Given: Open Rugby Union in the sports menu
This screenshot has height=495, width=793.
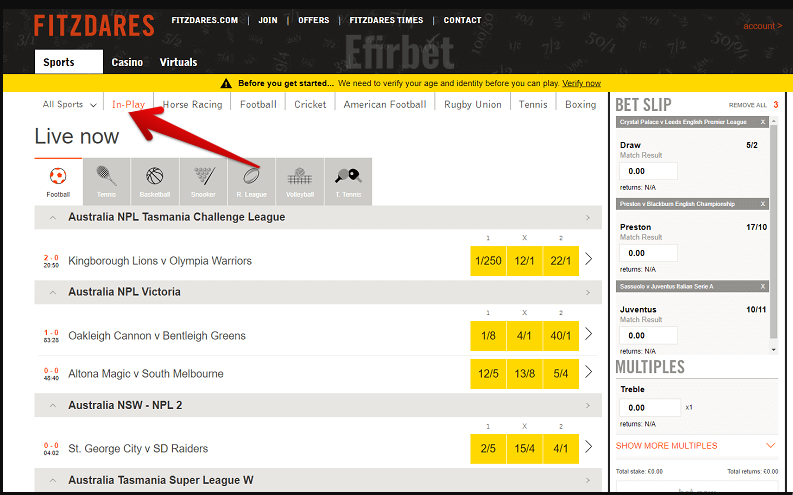Looking at the screenshot, I should pos(473,104).
